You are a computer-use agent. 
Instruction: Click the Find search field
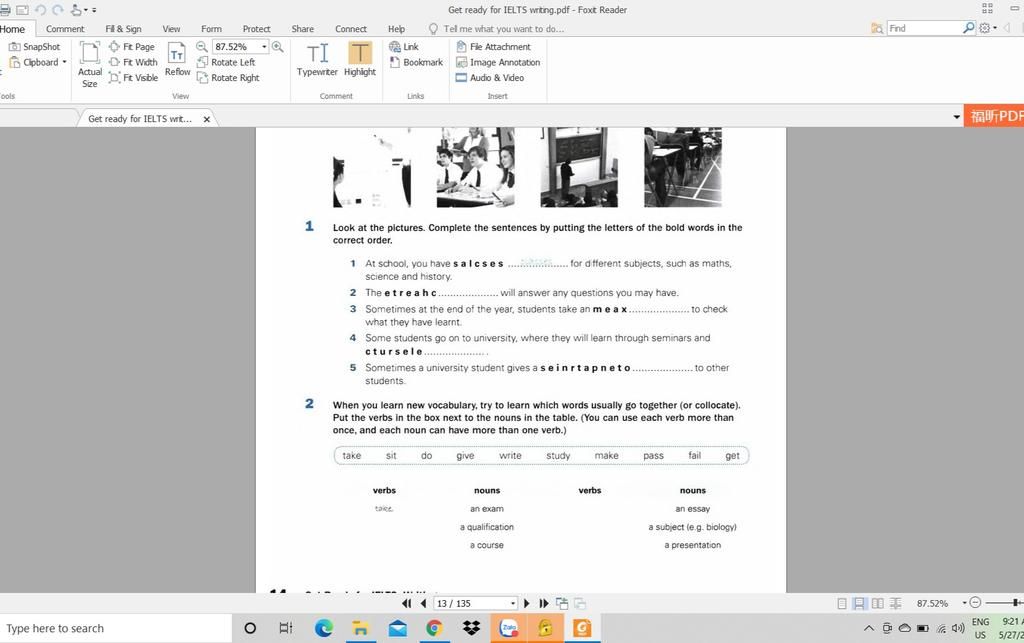click(x=924, y=28)
